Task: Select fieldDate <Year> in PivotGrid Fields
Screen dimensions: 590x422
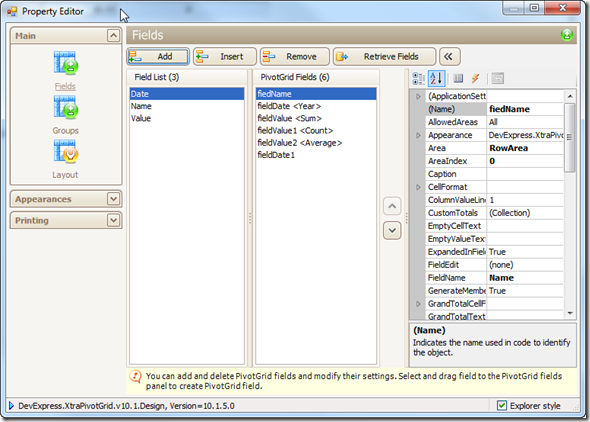Action: (316, 106)
